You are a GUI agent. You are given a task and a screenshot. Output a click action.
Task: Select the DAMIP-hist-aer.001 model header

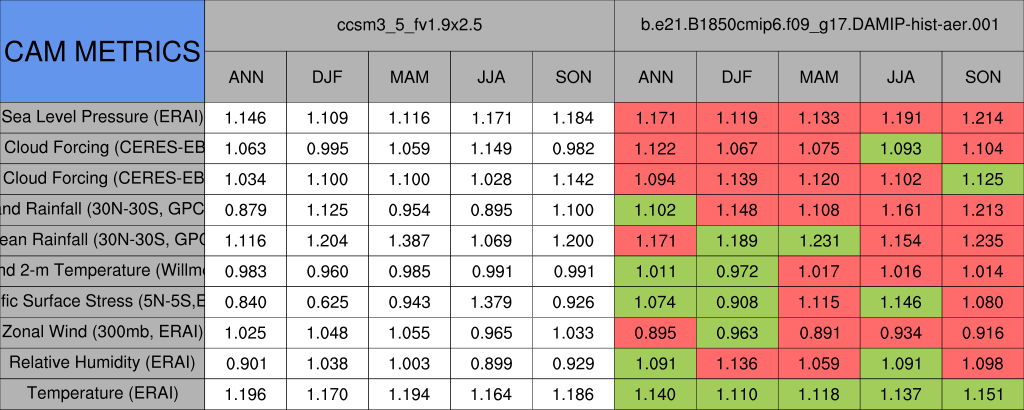819,26
